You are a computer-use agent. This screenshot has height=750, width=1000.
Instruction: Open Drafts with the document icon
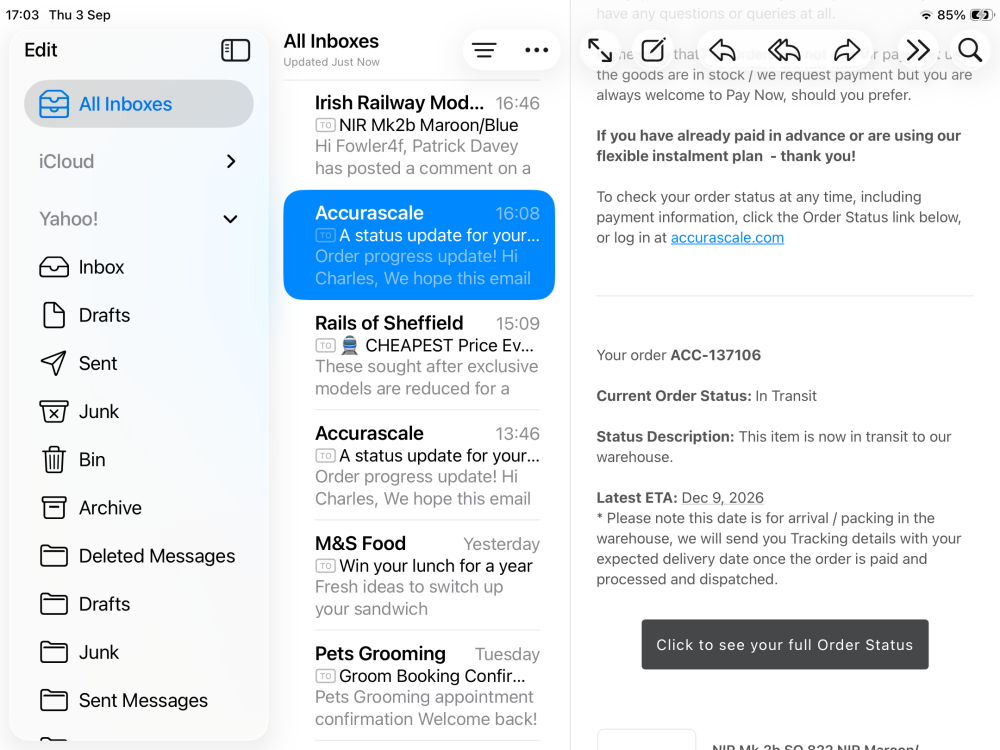[x=138, y=315]
